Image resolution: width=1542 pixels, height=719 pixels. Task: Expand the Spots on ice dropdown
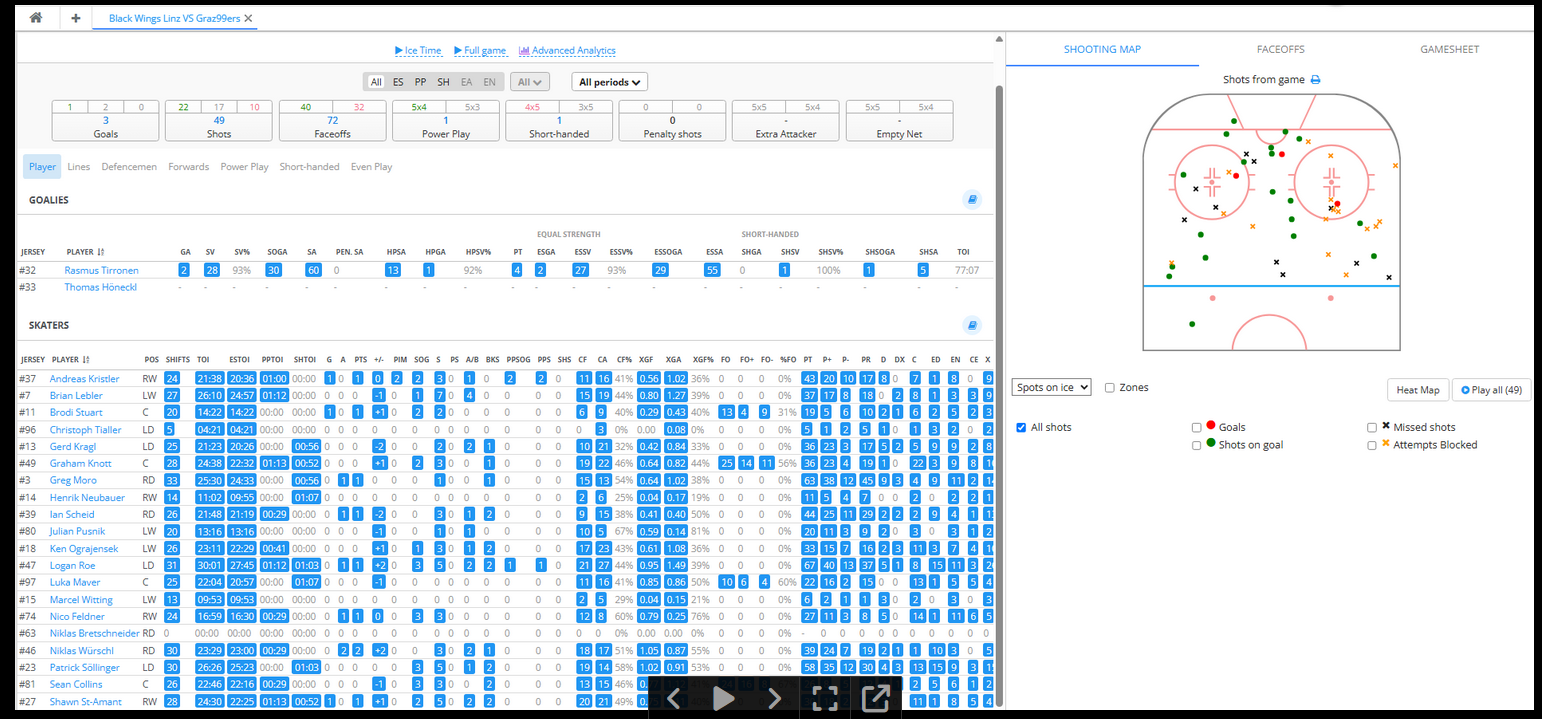(x=1051, y=388)
